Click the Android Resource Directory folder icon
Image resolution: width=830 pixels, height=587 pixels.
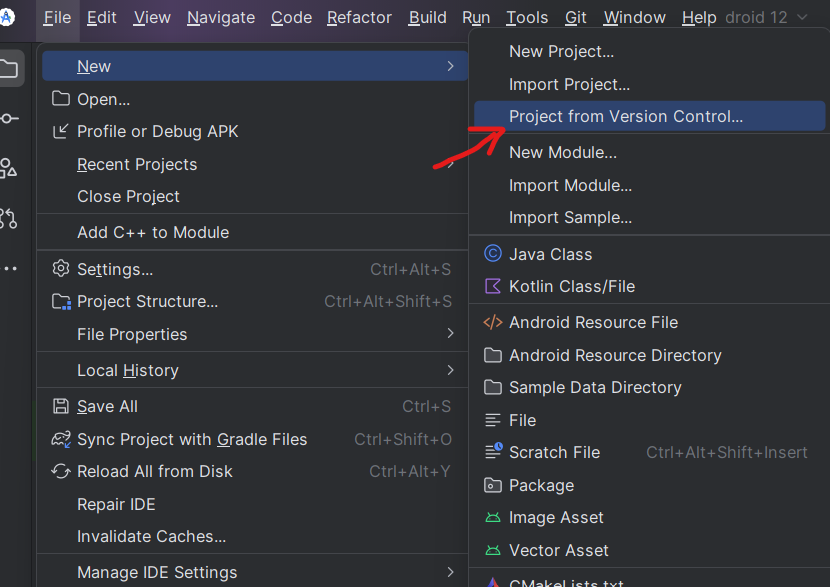493,355
